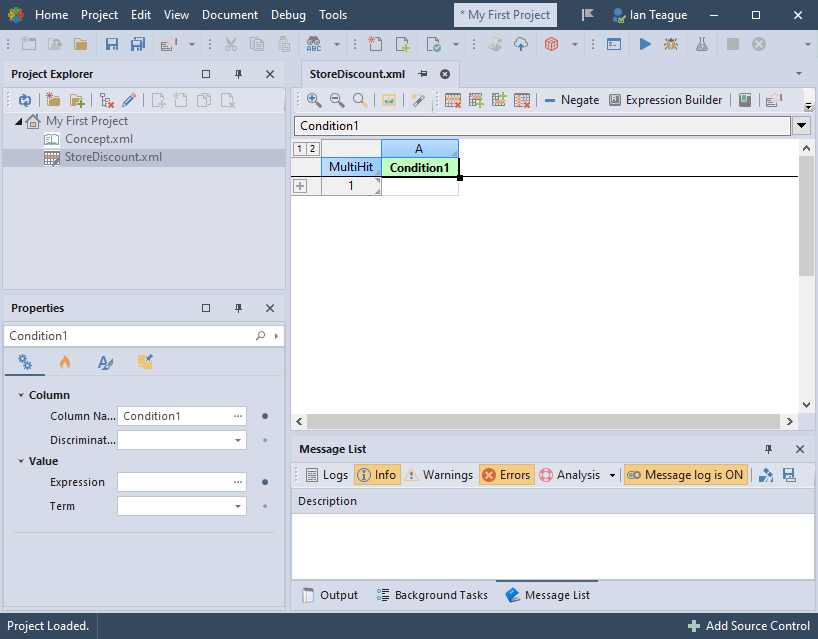The image size is (818, 639).
Task: Click the add column table icon
Action: [x=499, y=100]
